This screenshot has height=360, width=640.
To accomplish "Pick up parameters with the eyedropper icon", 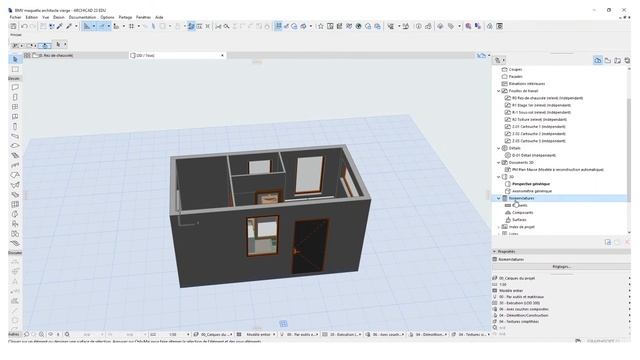I will click(x=60, y=26).
